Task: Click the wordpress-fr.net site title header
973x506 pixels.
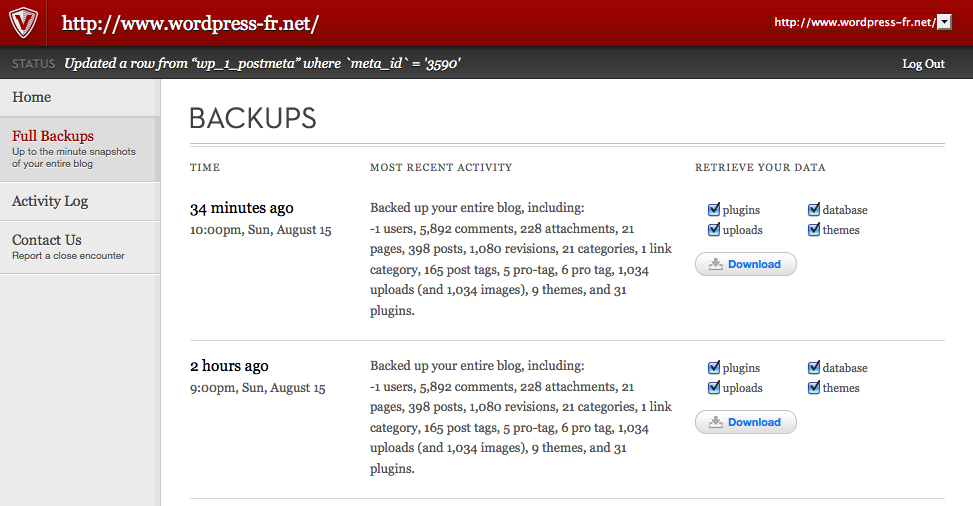Action: pos(190,22)
